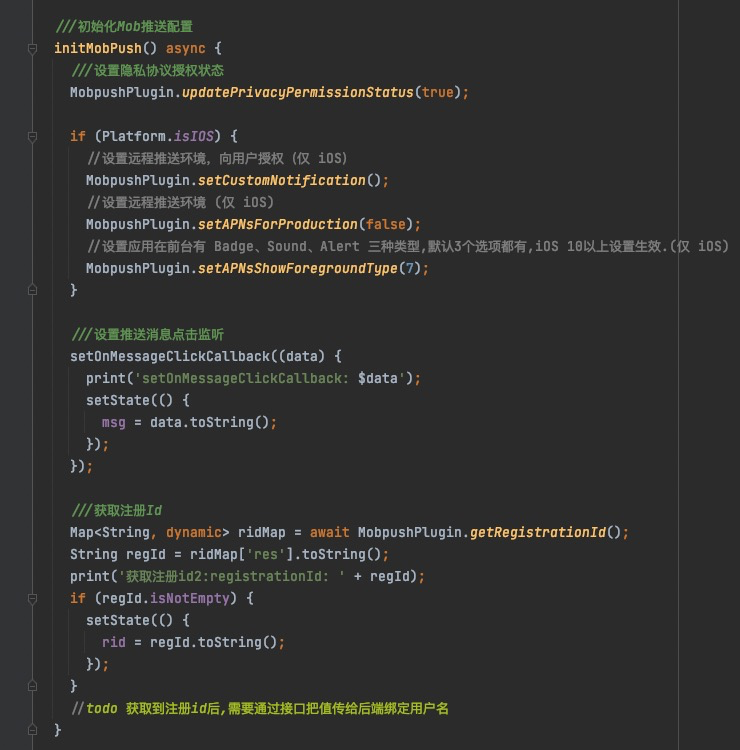Screen dimensions: 740x750
Task: Click fold-end marker at final closing brace
Action: point(33,730)
